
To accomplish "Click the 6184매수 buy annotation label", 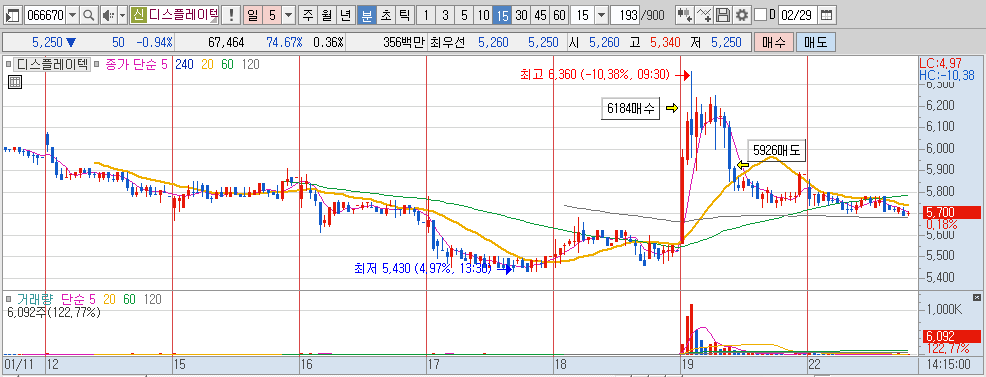I will click(631, 109).
